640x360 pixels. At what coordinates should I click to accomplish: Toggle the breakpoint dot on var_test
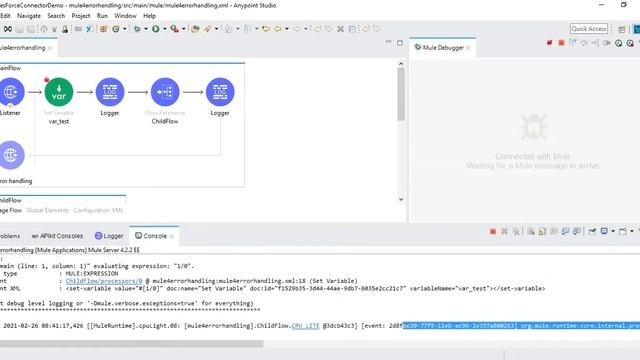pos(47,80)
